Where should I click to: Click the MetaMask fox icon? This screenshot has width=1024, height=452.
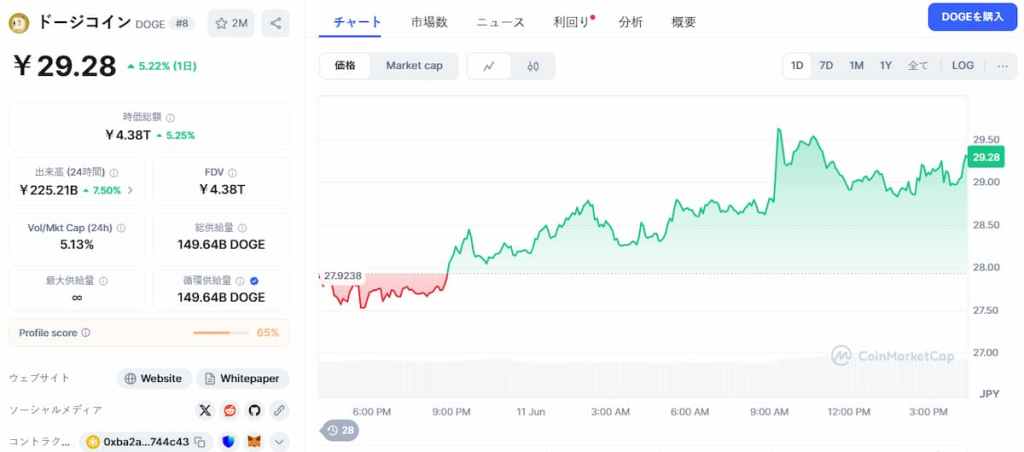254,442
